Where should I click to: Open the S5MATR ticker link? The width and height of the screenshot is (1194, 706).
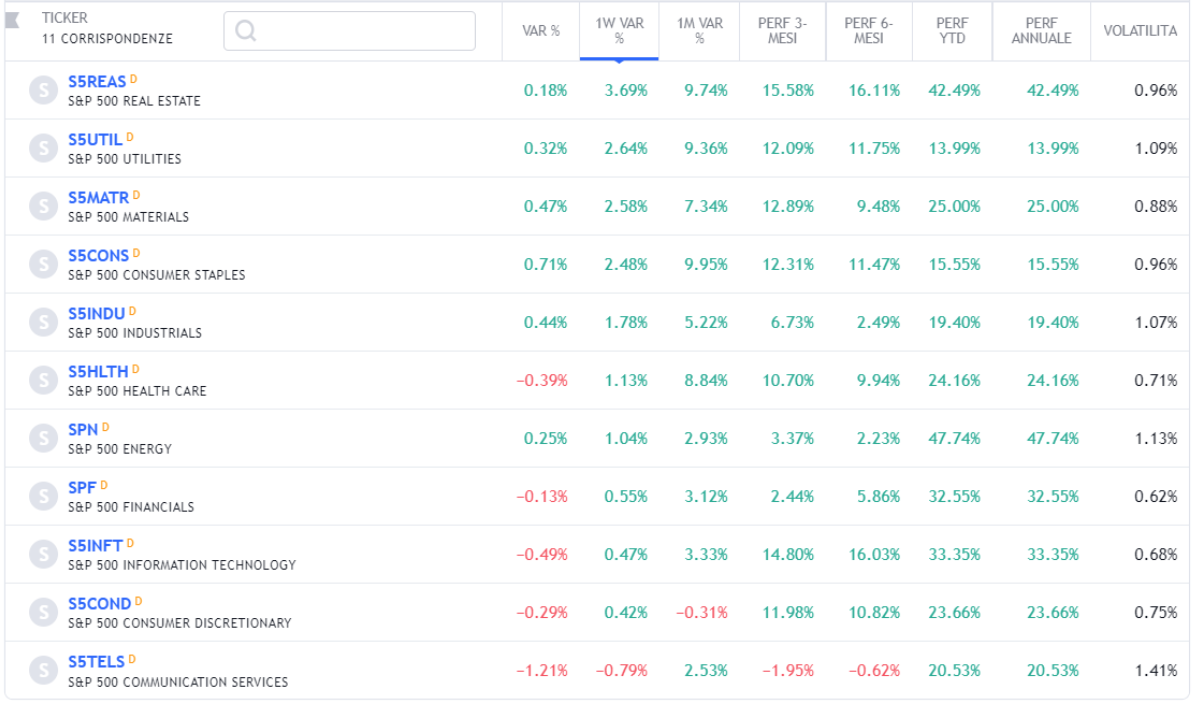pos(98,198)
